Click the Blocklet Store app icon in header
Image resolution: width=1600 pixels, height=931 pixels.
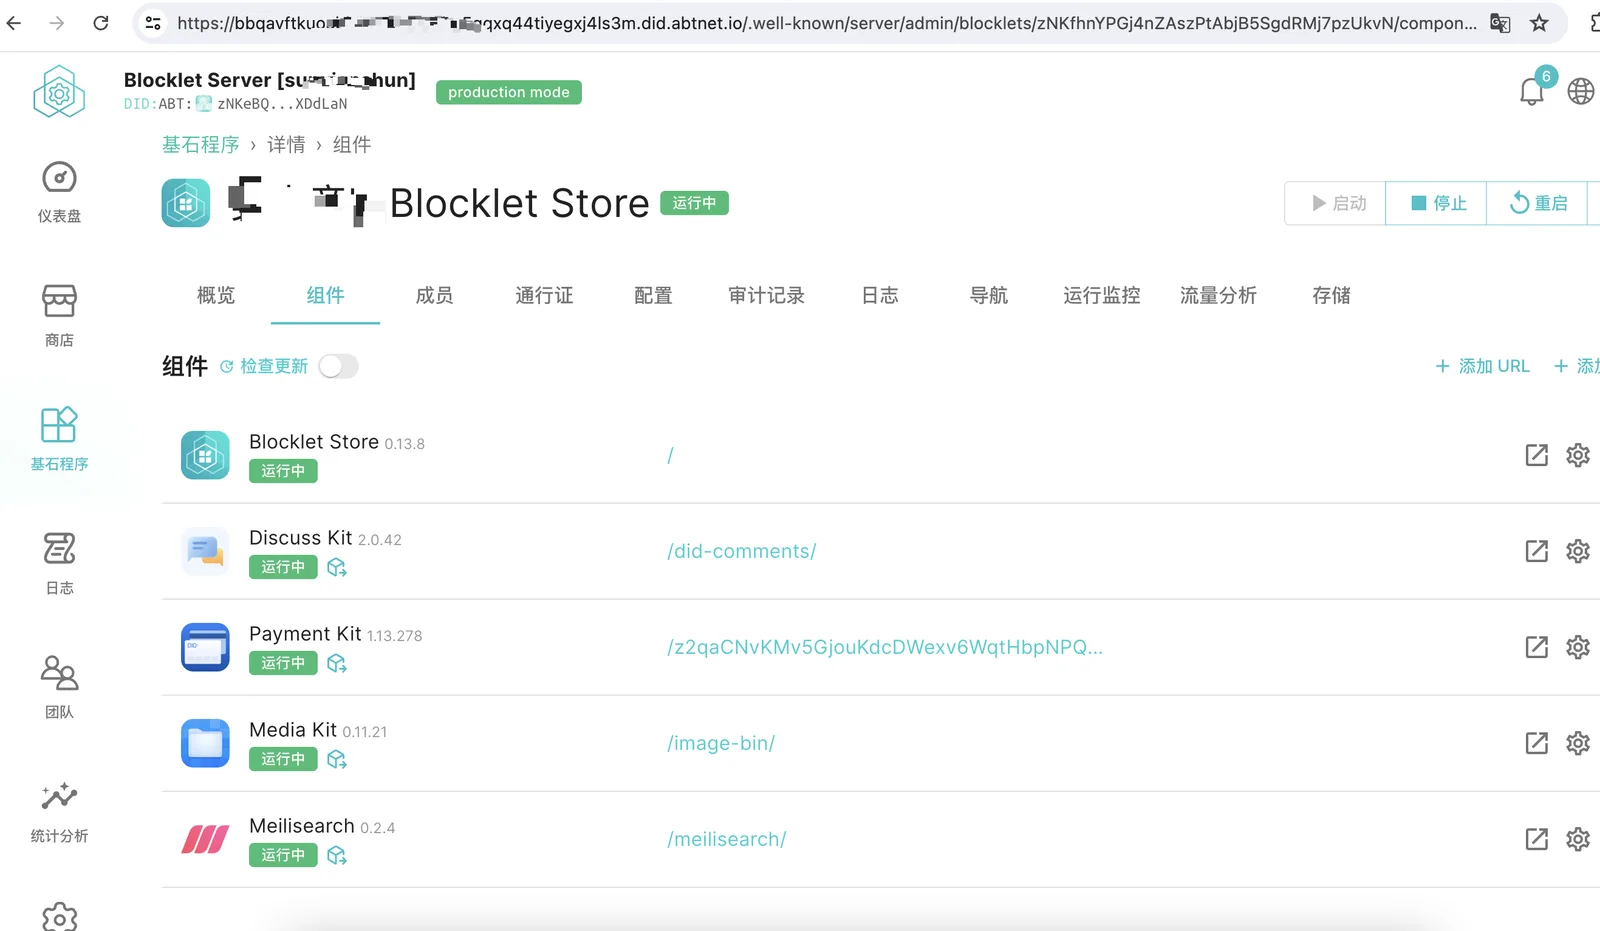coord(186,203)
